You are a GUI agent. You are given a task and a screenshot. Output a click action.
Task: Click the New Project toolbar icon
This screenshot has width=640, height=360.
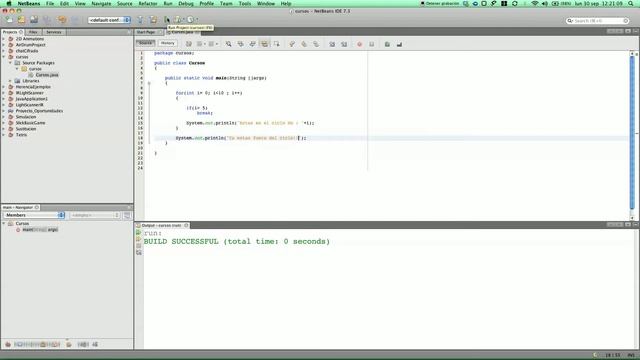point(21,20)
